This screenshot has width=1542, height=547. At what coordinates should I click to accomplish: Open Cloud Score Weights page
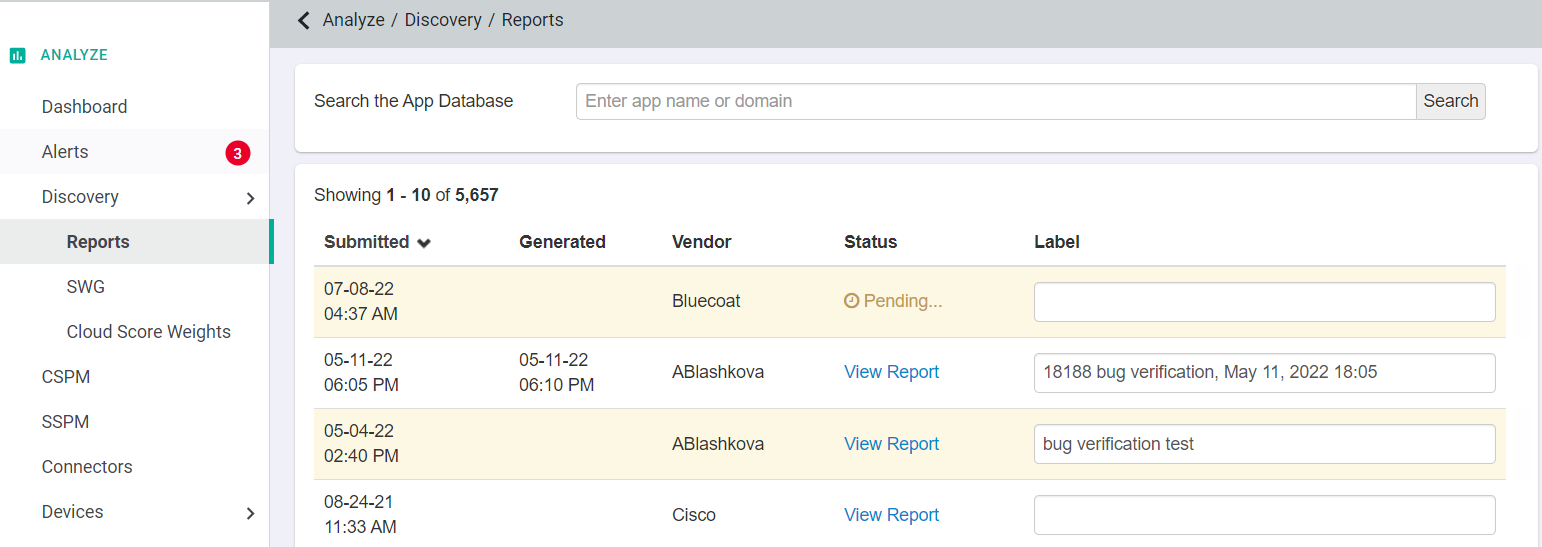pos(148,332)
